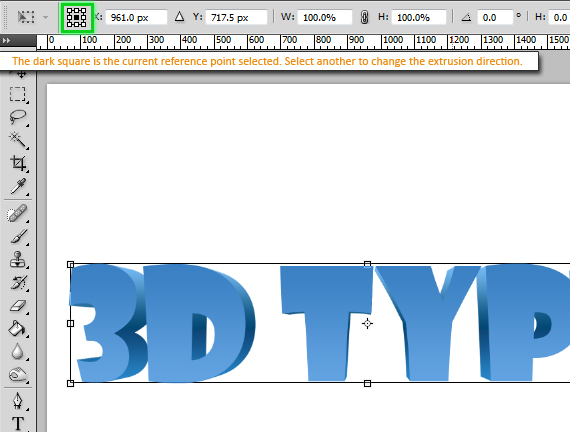Pick the Eyedropper tool

[18, 186]
